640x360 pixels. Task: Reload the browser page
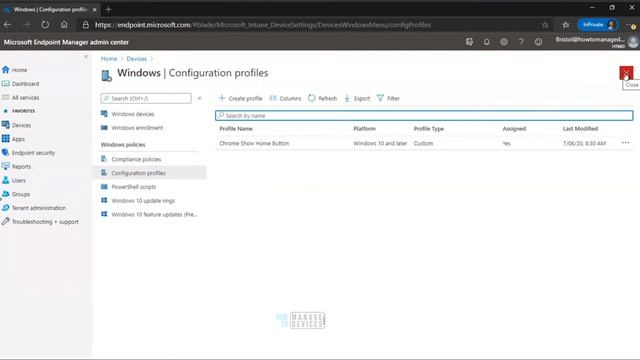coord(45,25)
